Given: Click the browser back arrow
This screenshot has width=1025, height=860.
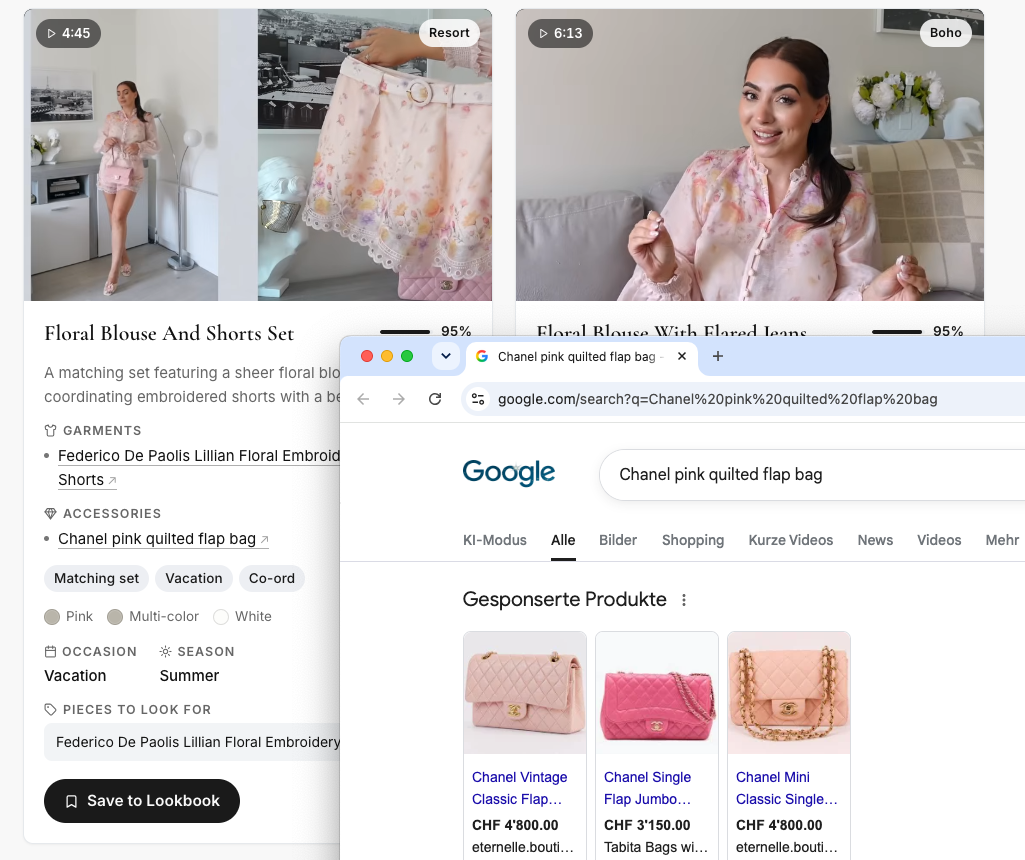Looking at the screenshot, I should (x=363, y=399).
